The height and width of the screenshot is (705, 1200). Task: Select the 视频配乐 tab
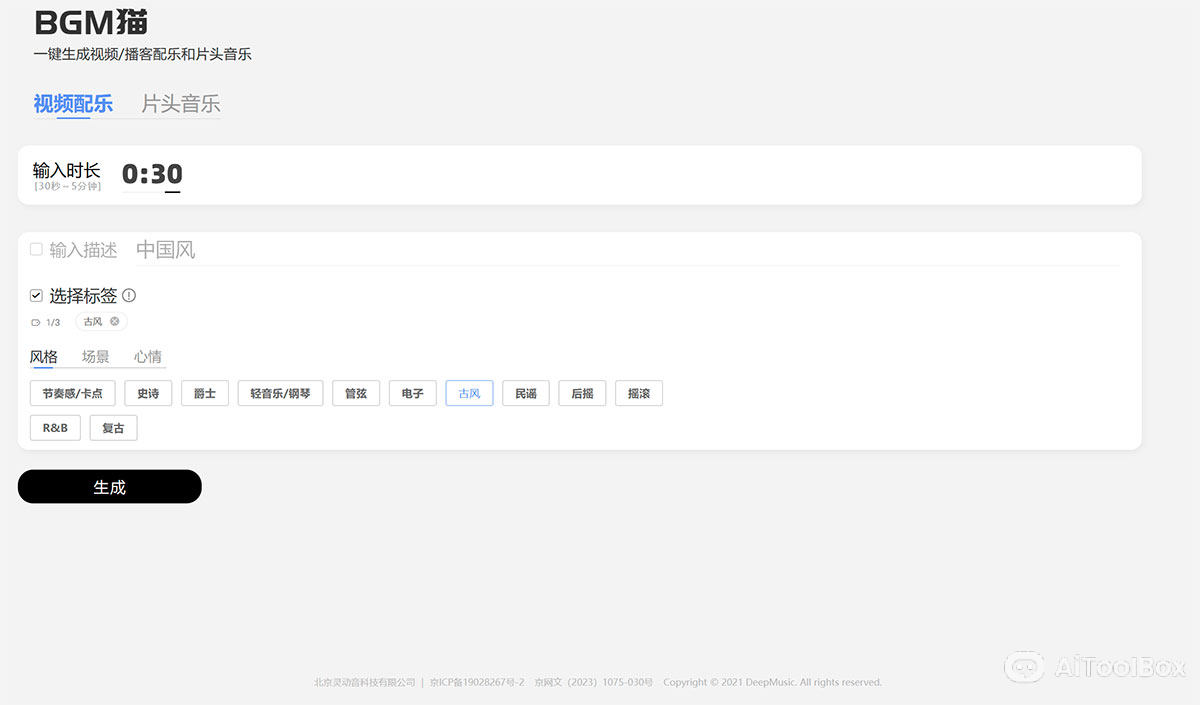73,104
